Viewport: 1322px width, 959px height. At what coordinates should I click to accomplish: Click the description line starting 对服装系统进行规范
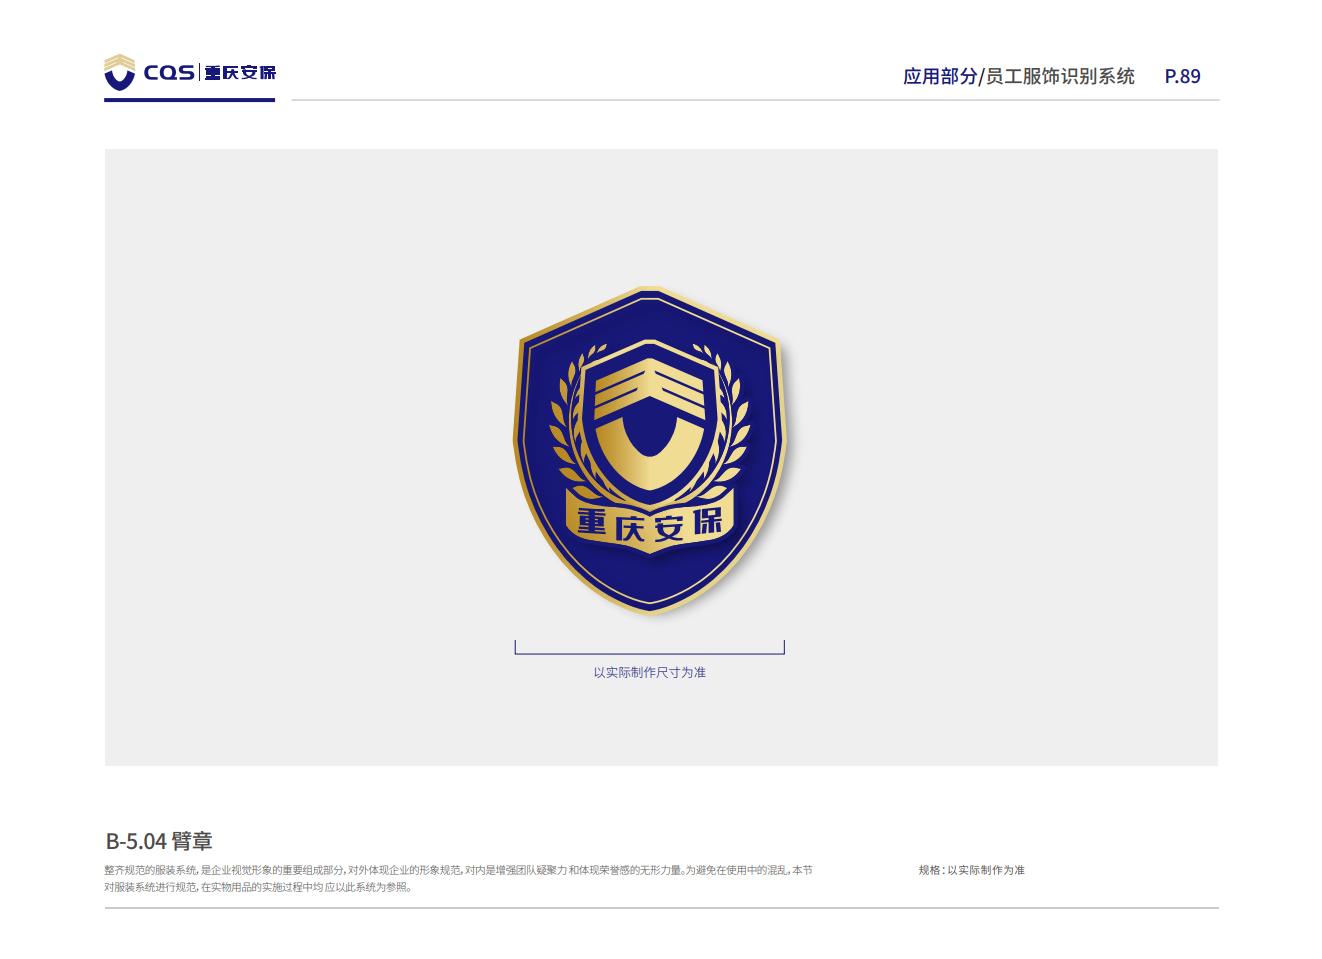tap(258, 887)
